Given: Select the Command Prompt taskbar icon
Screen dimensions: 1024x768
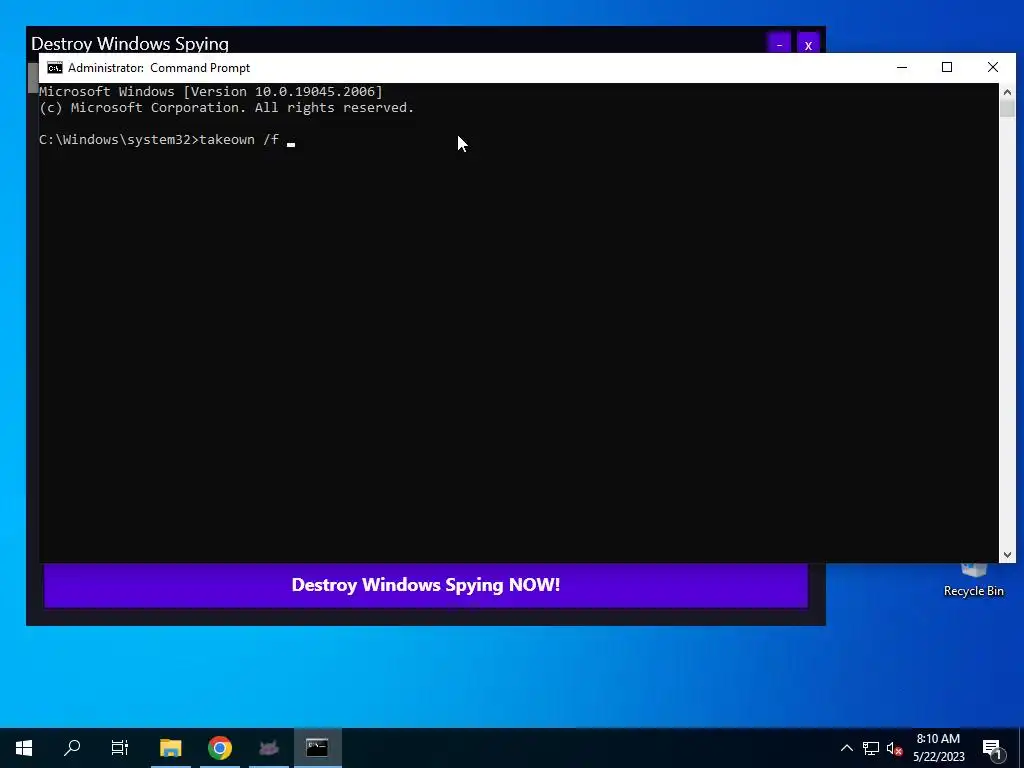Looking at the screenshot, I should 317,748.
